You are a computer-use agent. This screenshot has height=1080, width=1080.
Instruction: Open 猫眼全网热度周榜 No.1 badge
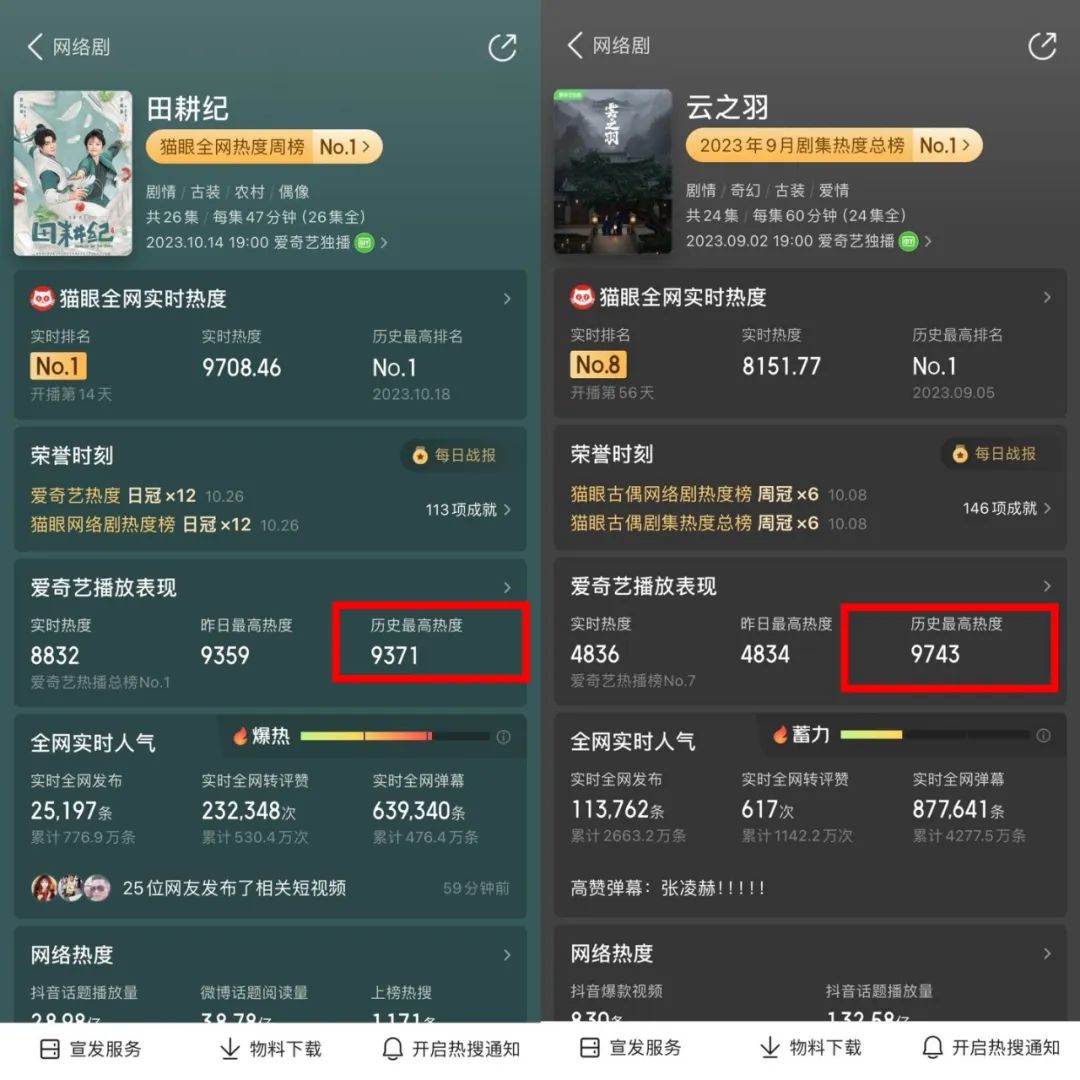pyautogui.click(x=264, y=147)
